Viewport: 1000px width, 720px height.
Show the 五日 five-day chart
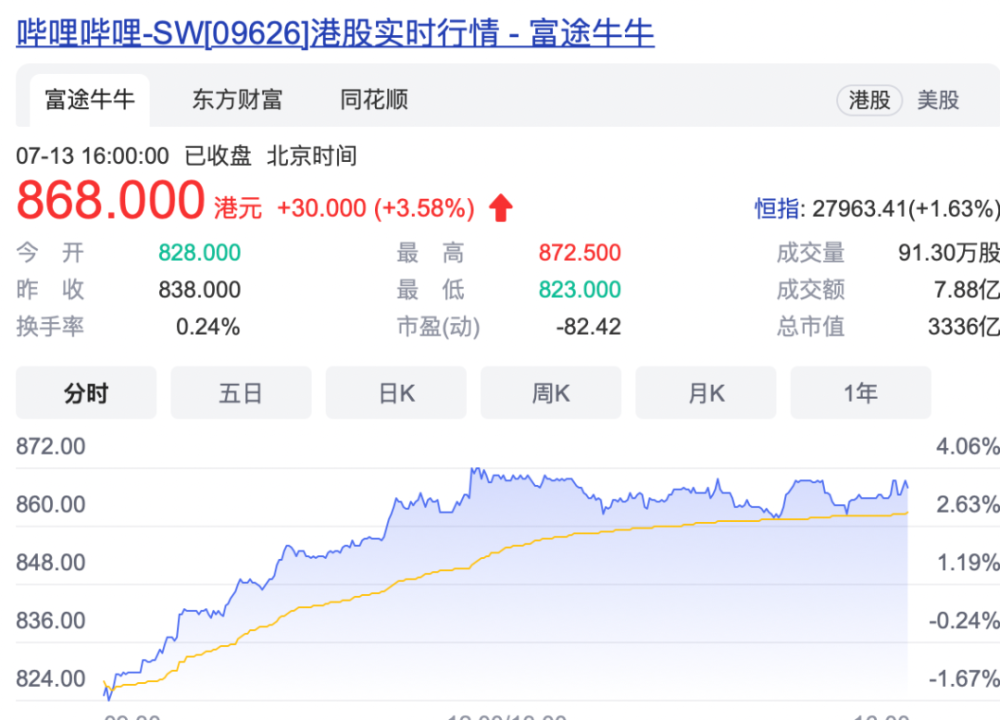tap(241, 393)
